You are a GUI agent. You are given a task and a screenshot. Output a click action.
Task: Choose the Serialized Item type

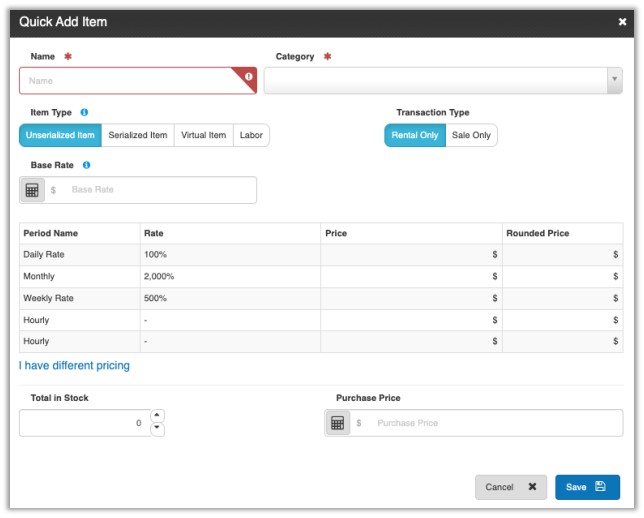pyautogui.click(x=138, y=136)
